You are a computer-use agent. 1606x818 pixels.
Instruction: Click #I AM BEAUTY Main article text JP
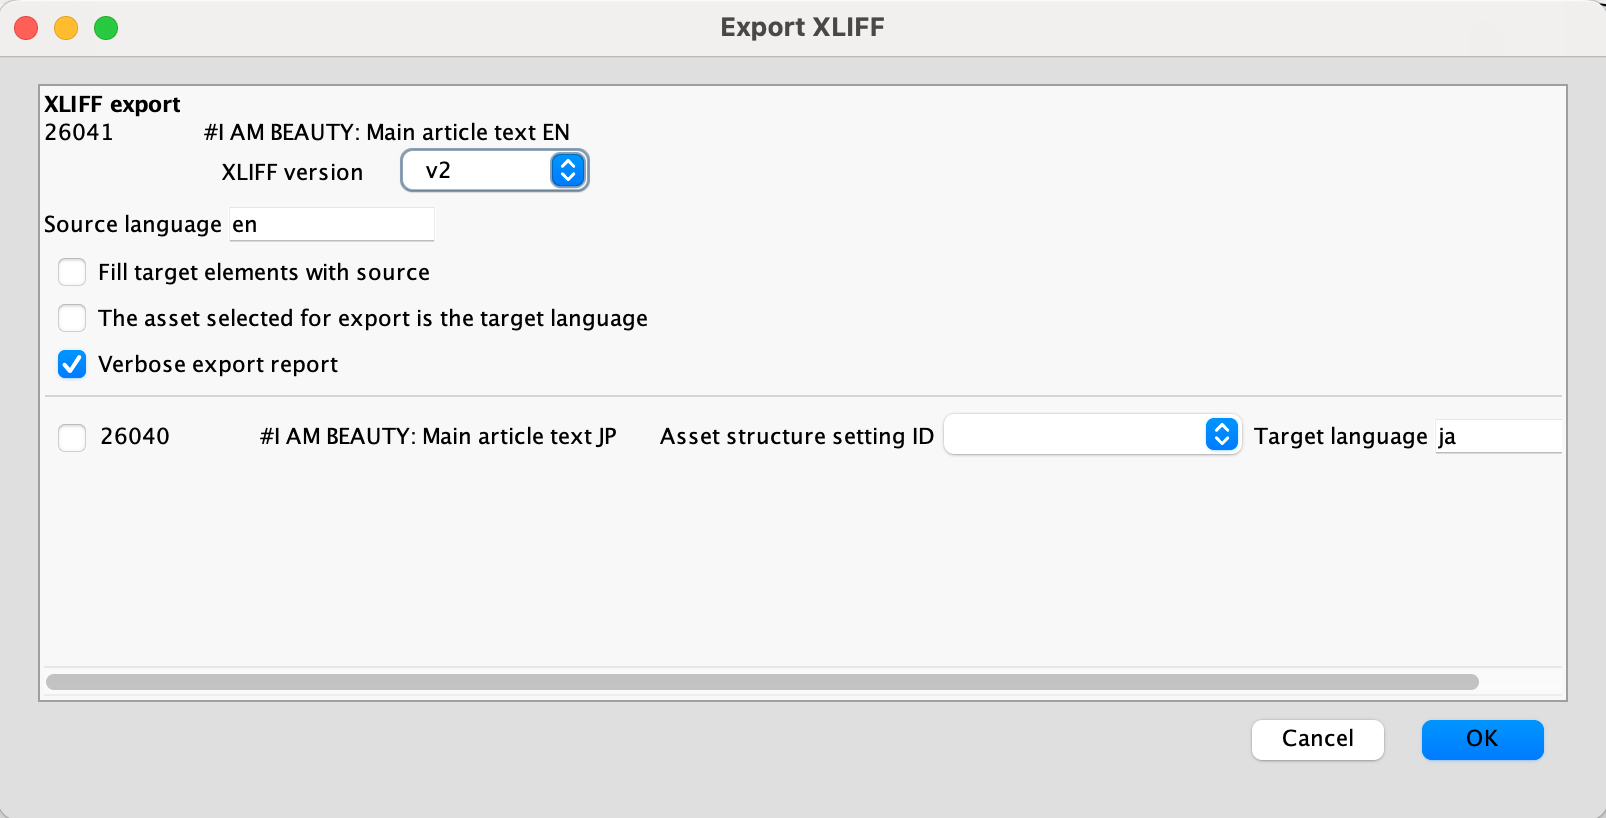438,437
